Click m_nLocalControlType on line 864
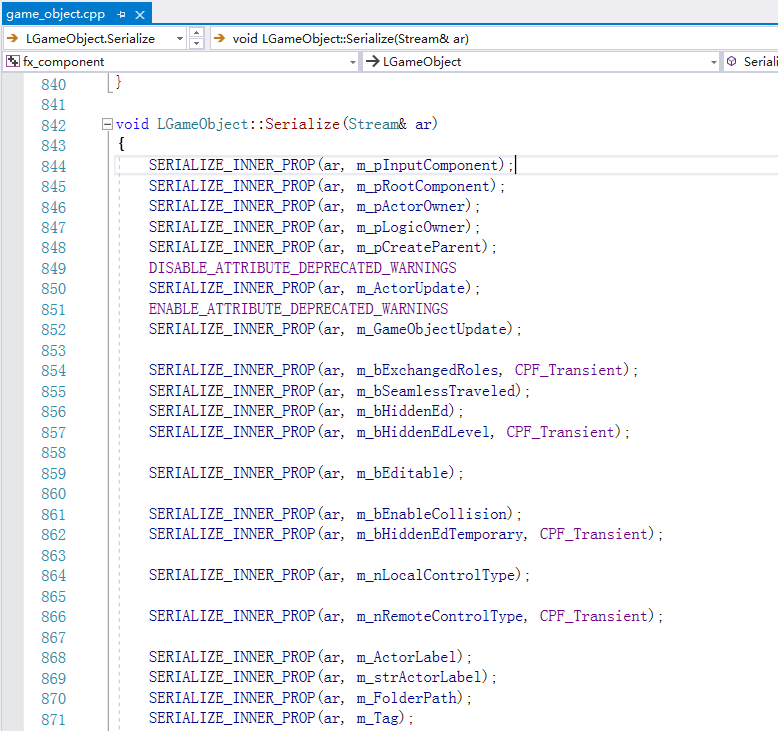Viewport: 778px width, 731px height. click(x=435, y=575)
